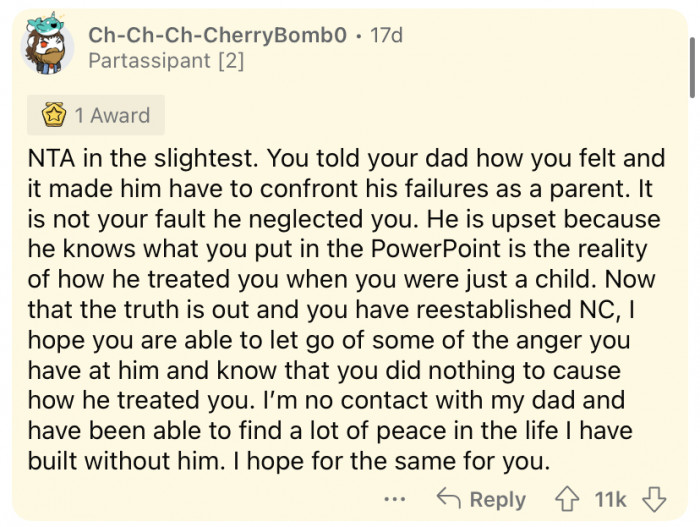The width and height of the screenshot is (700, 527).
Task: Click the gold award star icon
Action: pyautogui.click(x=53, y=115)
